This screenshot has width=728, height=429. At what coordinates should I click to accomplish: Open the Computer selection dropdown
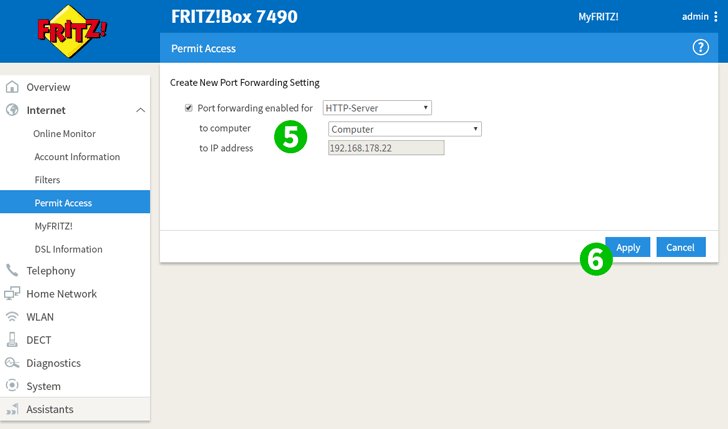point(404,129)
